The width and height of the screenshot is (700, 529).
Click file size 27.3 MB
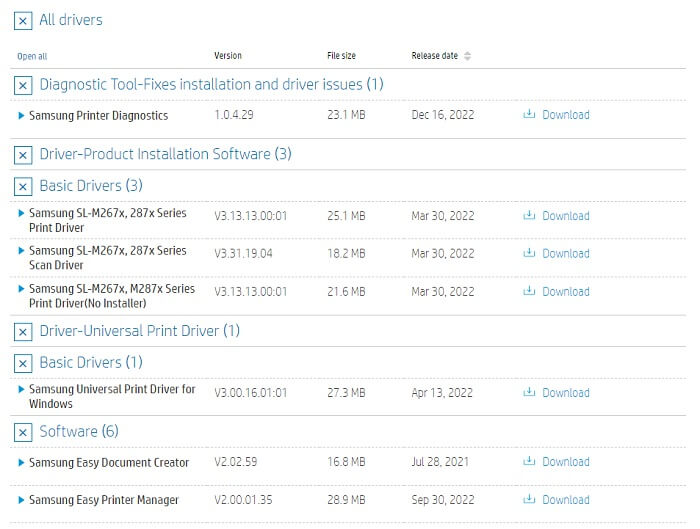(x=346, y=393)
